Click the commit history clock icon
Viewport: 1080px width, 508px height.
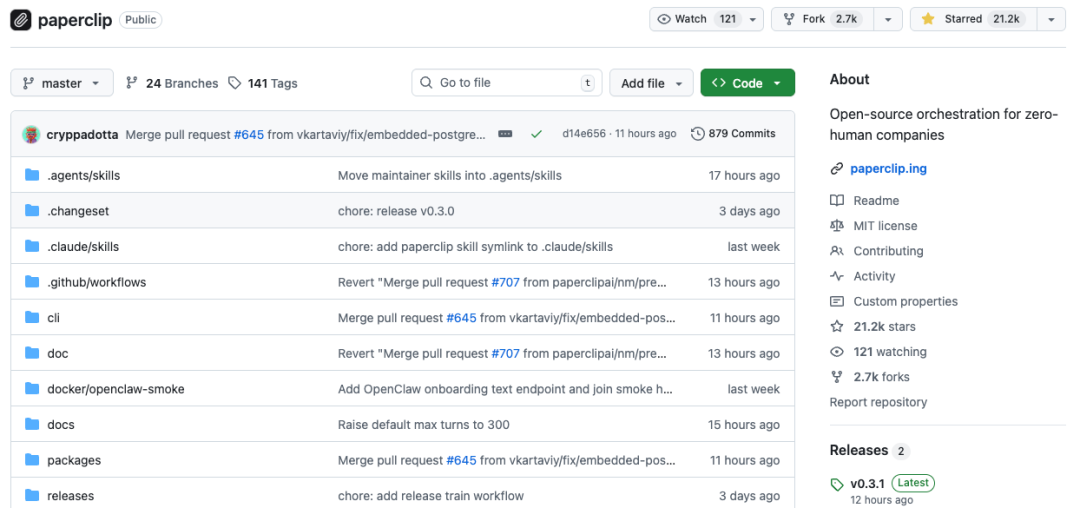click(697, 134)
